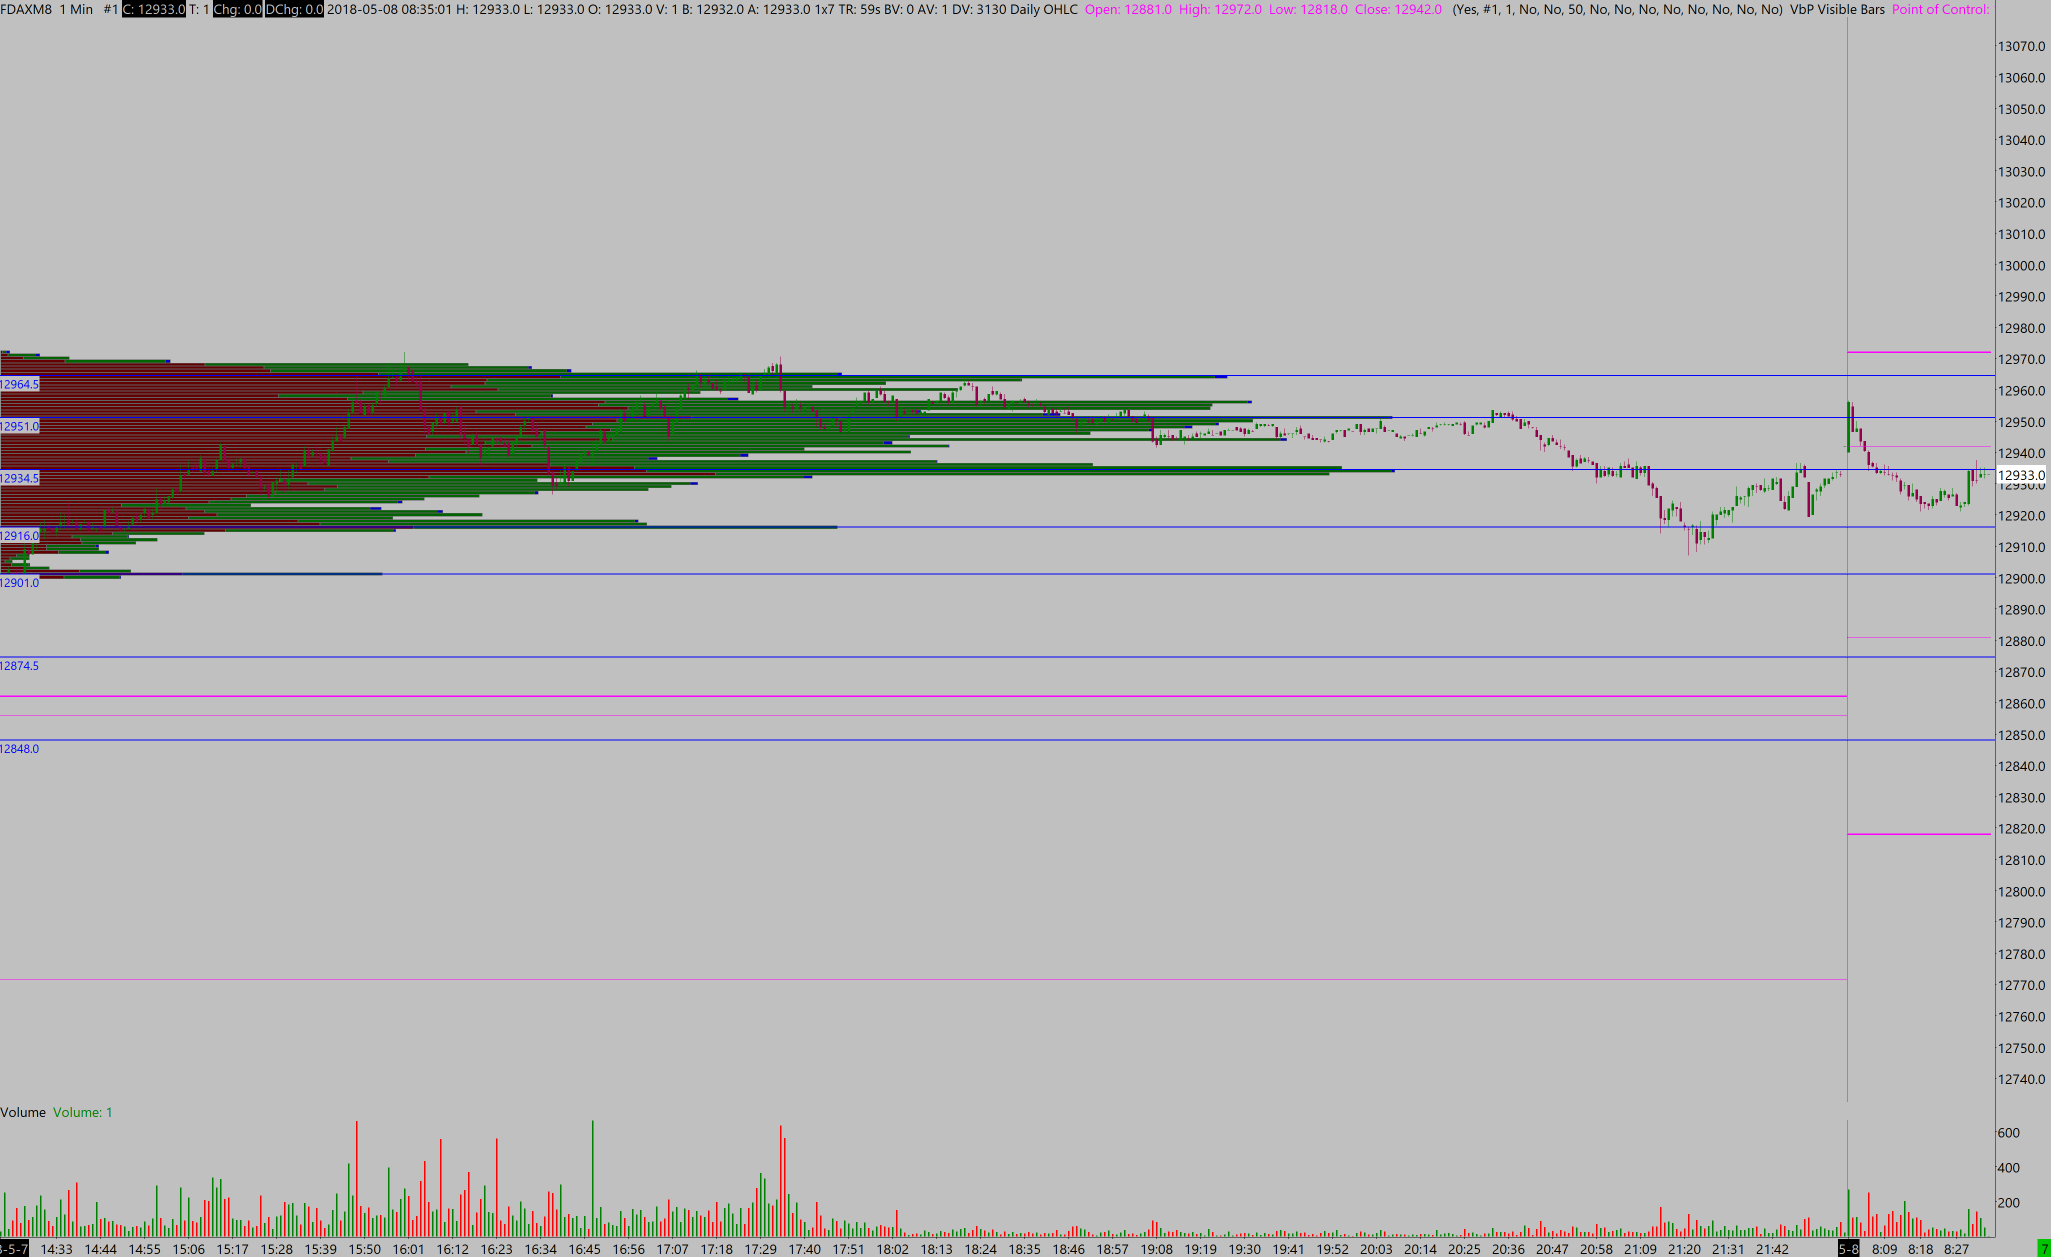Click the FDAXM8 symbol label in header
2051x1257 pixels.
pyautogui.click(x=26, y=9)
